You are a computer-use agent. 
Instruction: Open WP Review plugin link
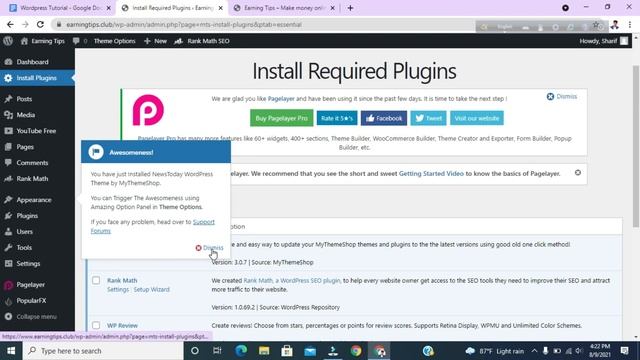[x=122, y=325]
